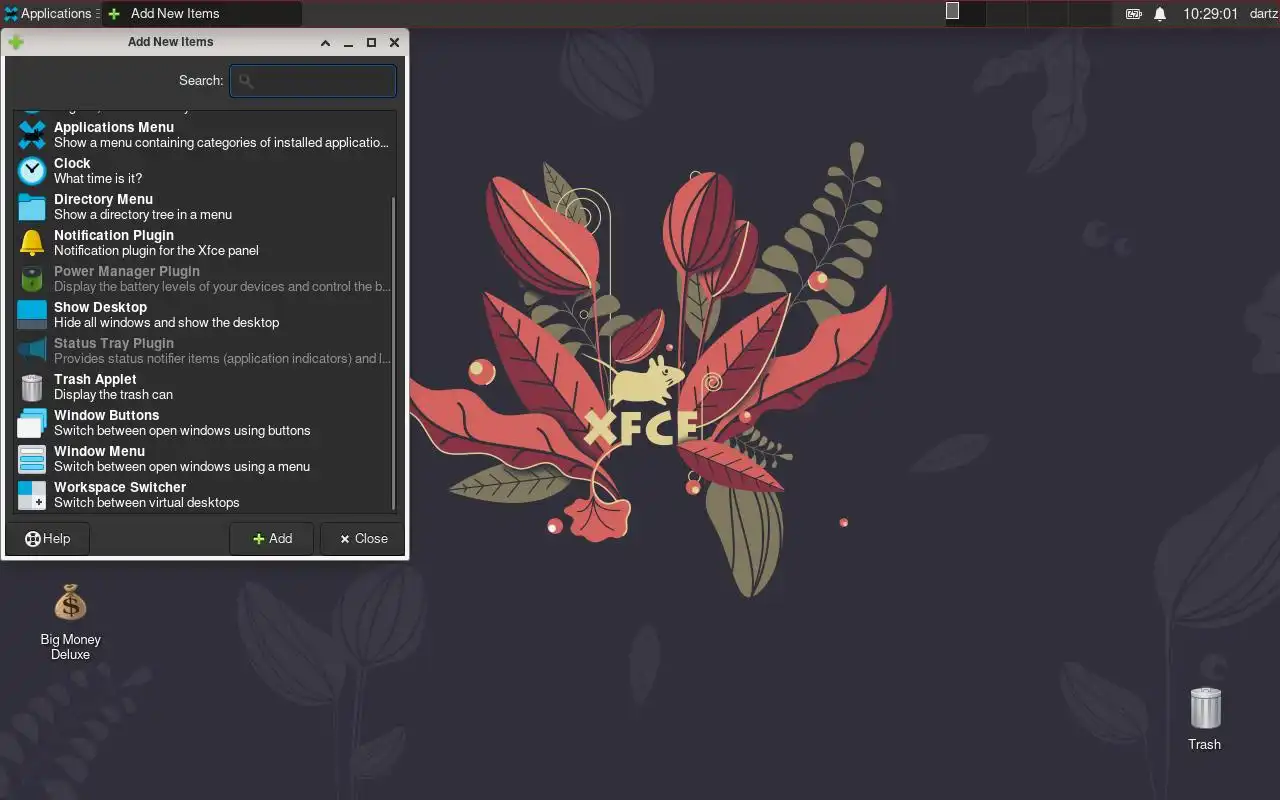Click the Add button

tap(272, 538)
